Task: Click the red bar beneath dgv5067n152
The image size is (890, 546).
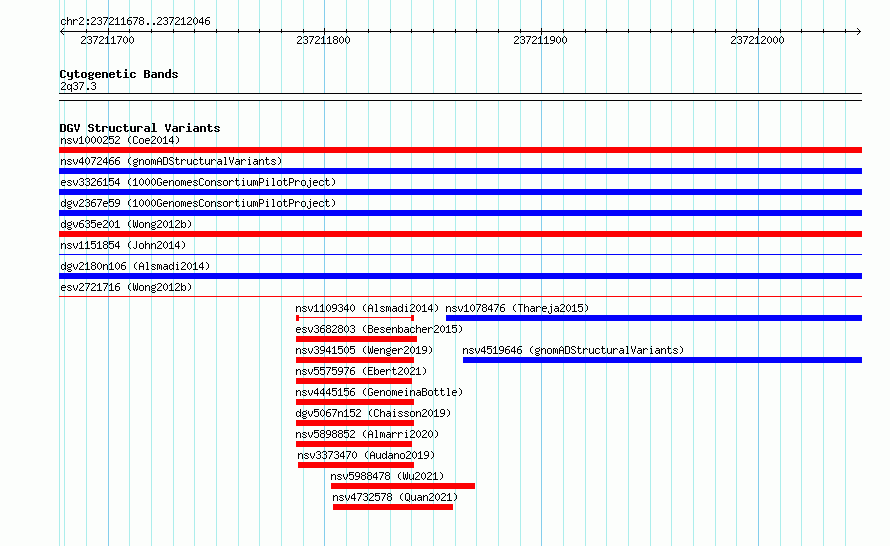Action: click(x=355, y=423)
